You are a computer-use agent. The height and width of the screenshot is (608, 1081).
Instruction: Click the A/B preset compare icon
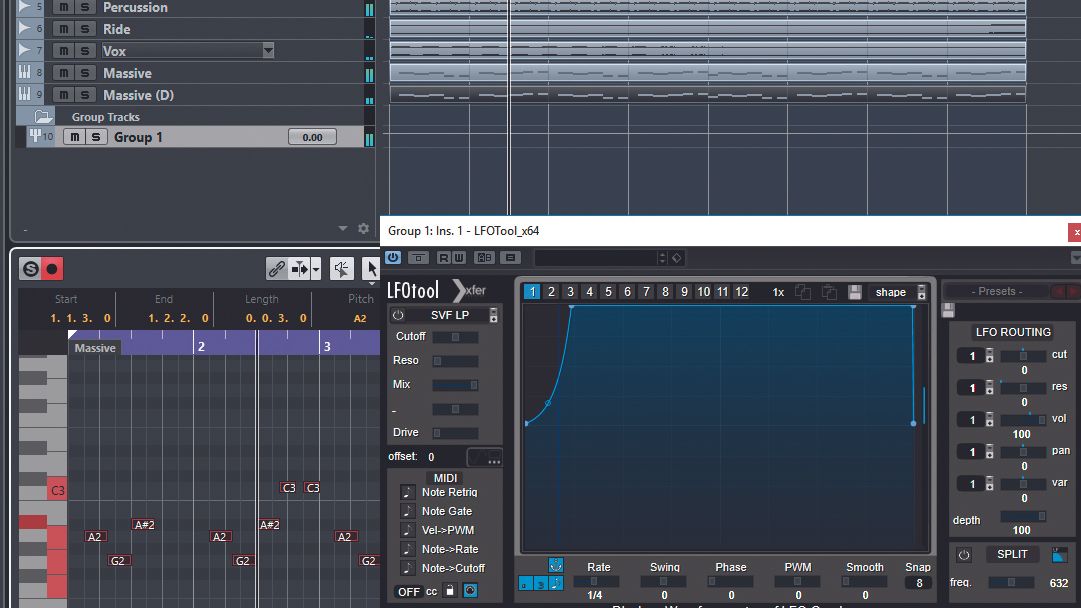coord(483,258)
